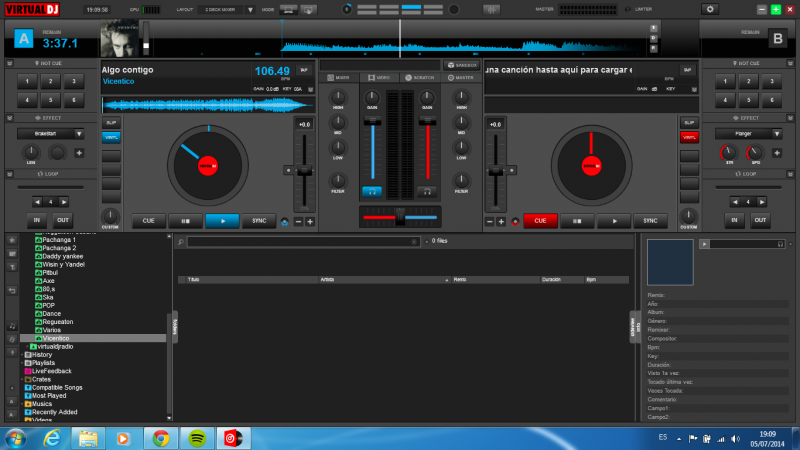
Task: Collapse deck A Loop panel
Action: click(x=9, y=174)
